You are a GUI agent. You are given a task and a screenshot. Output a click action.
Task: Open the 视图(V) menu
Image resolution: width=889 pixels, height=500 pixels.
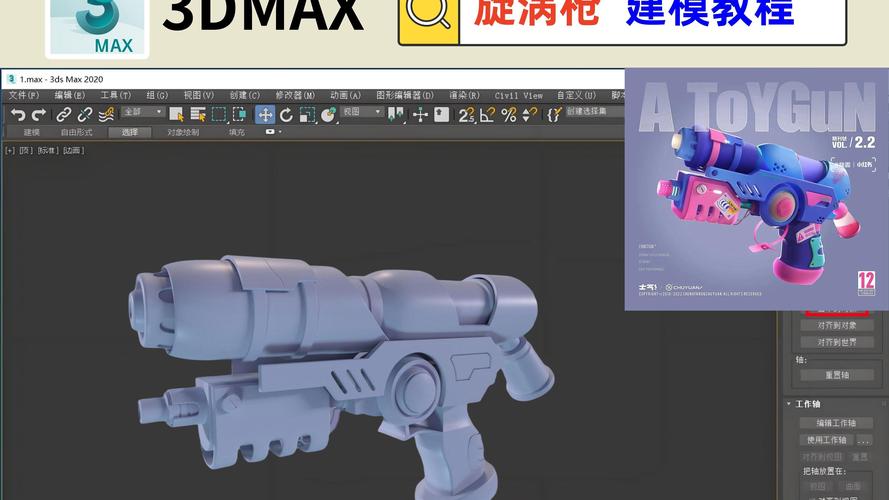click(198, 95)
